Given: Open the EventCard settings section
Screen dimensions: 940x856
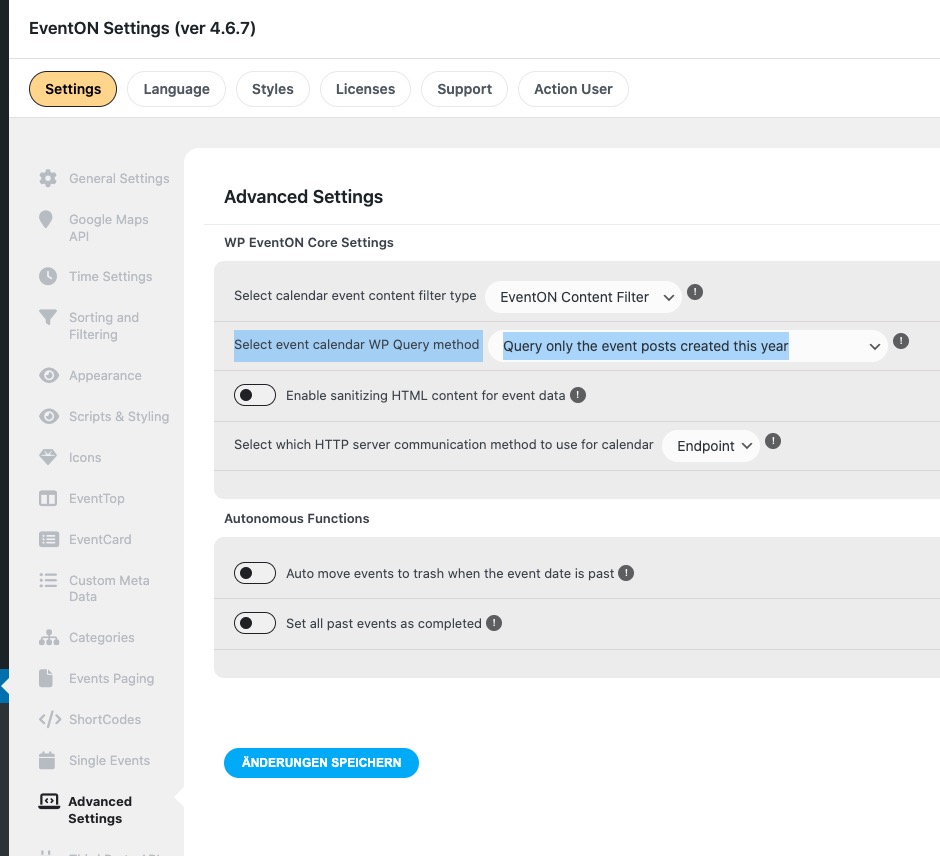Looking at the screenshot, I should (100, 539).
